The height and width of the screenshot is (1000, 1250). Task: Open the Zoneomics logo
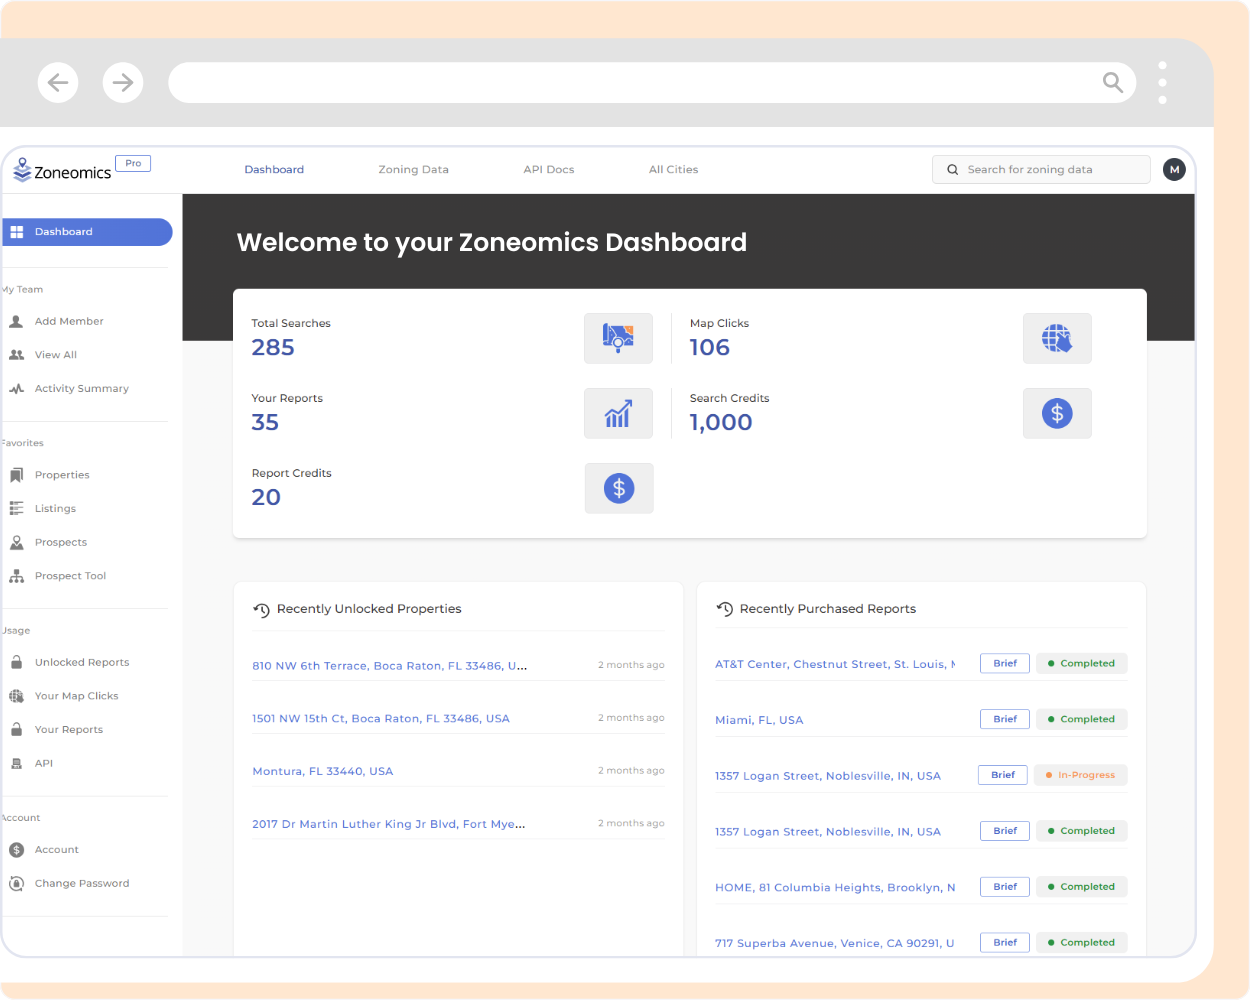click(x=62, y=170)
